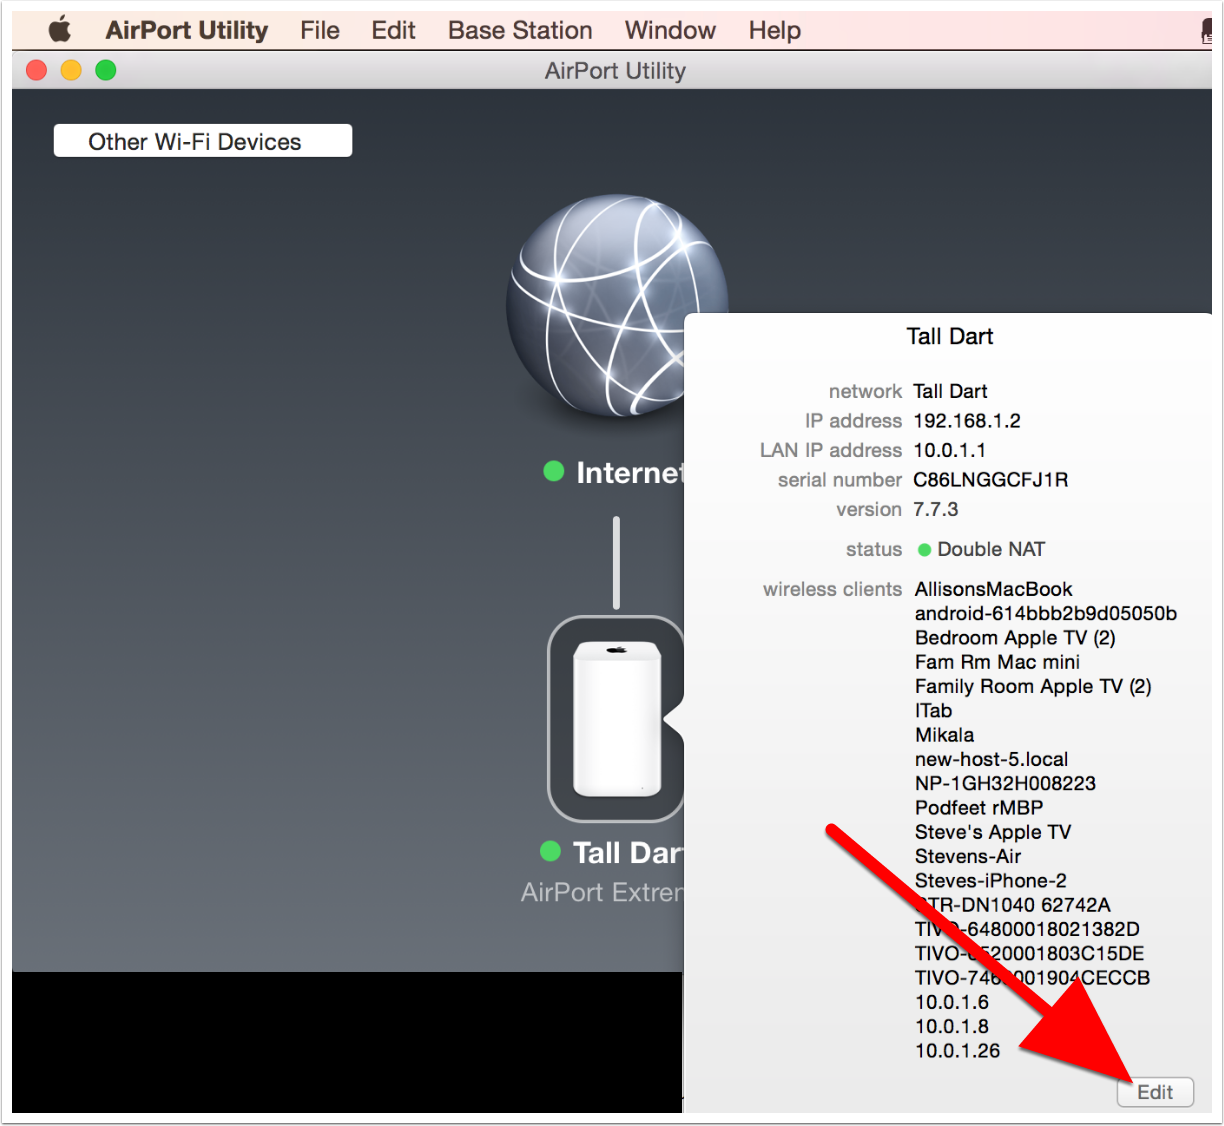The image size is (1224, 1126).
Task: Zoom the window with green button
Action: [105, 70]
